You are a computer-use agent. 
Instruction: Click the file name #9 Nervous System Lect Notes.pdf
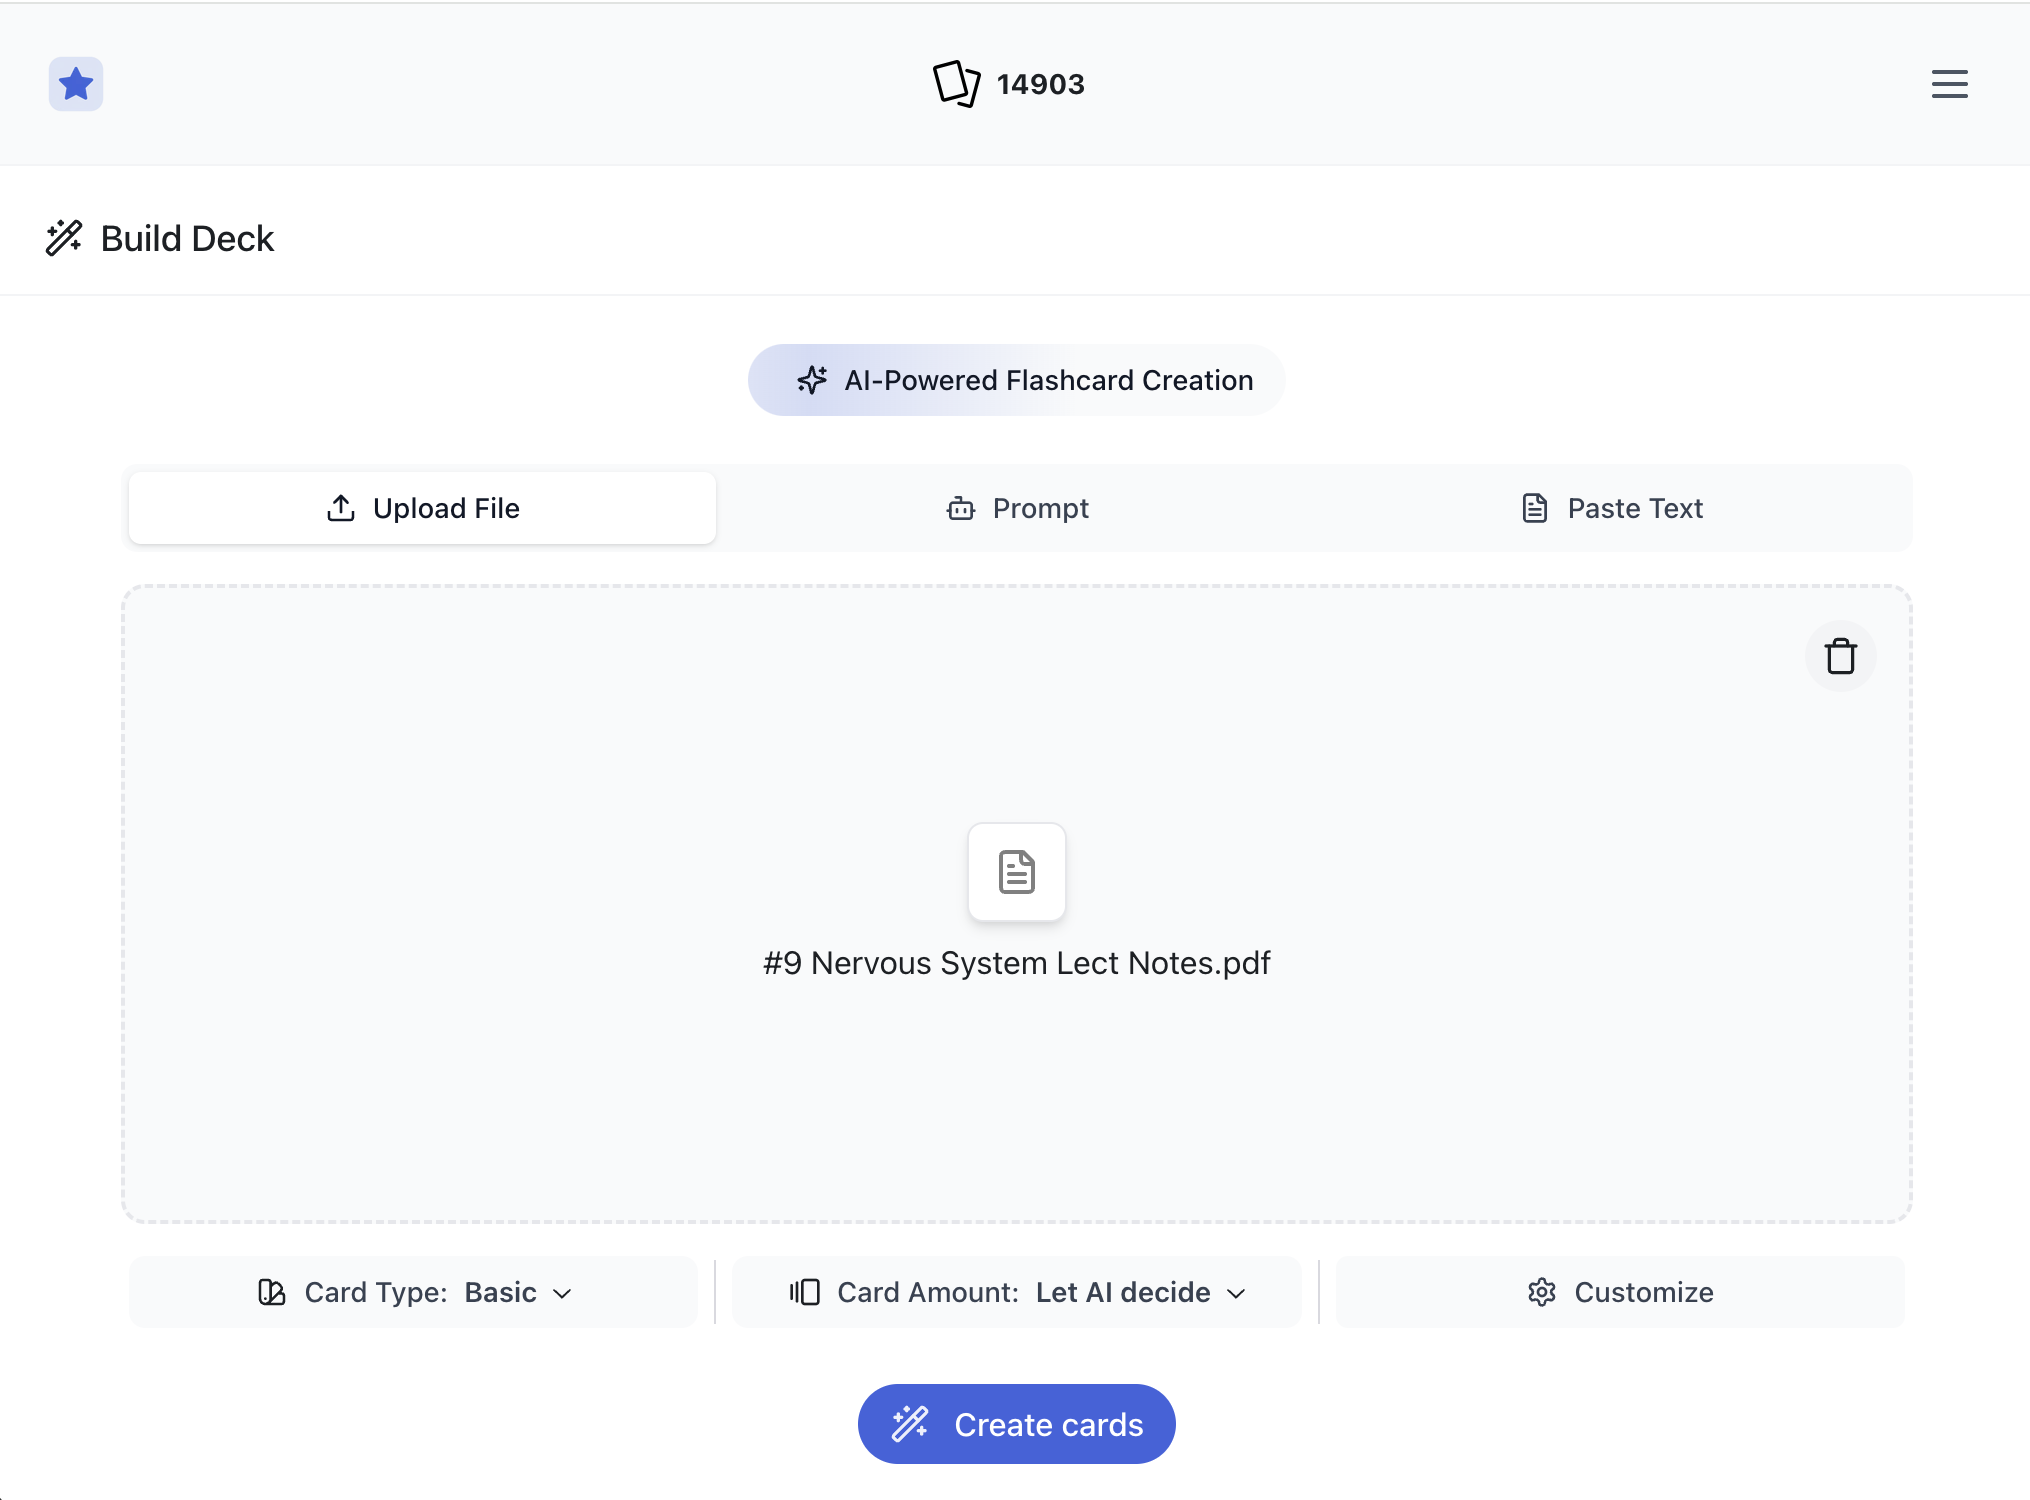(1016, 962)
